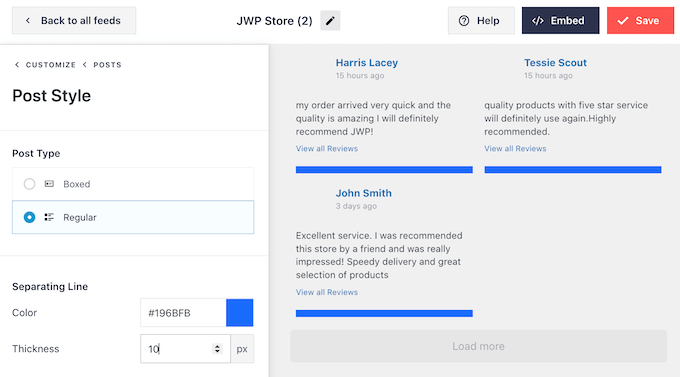This screenshot has width=680, height=377.
Task: Click the Post Style heading
Action: 52,96
